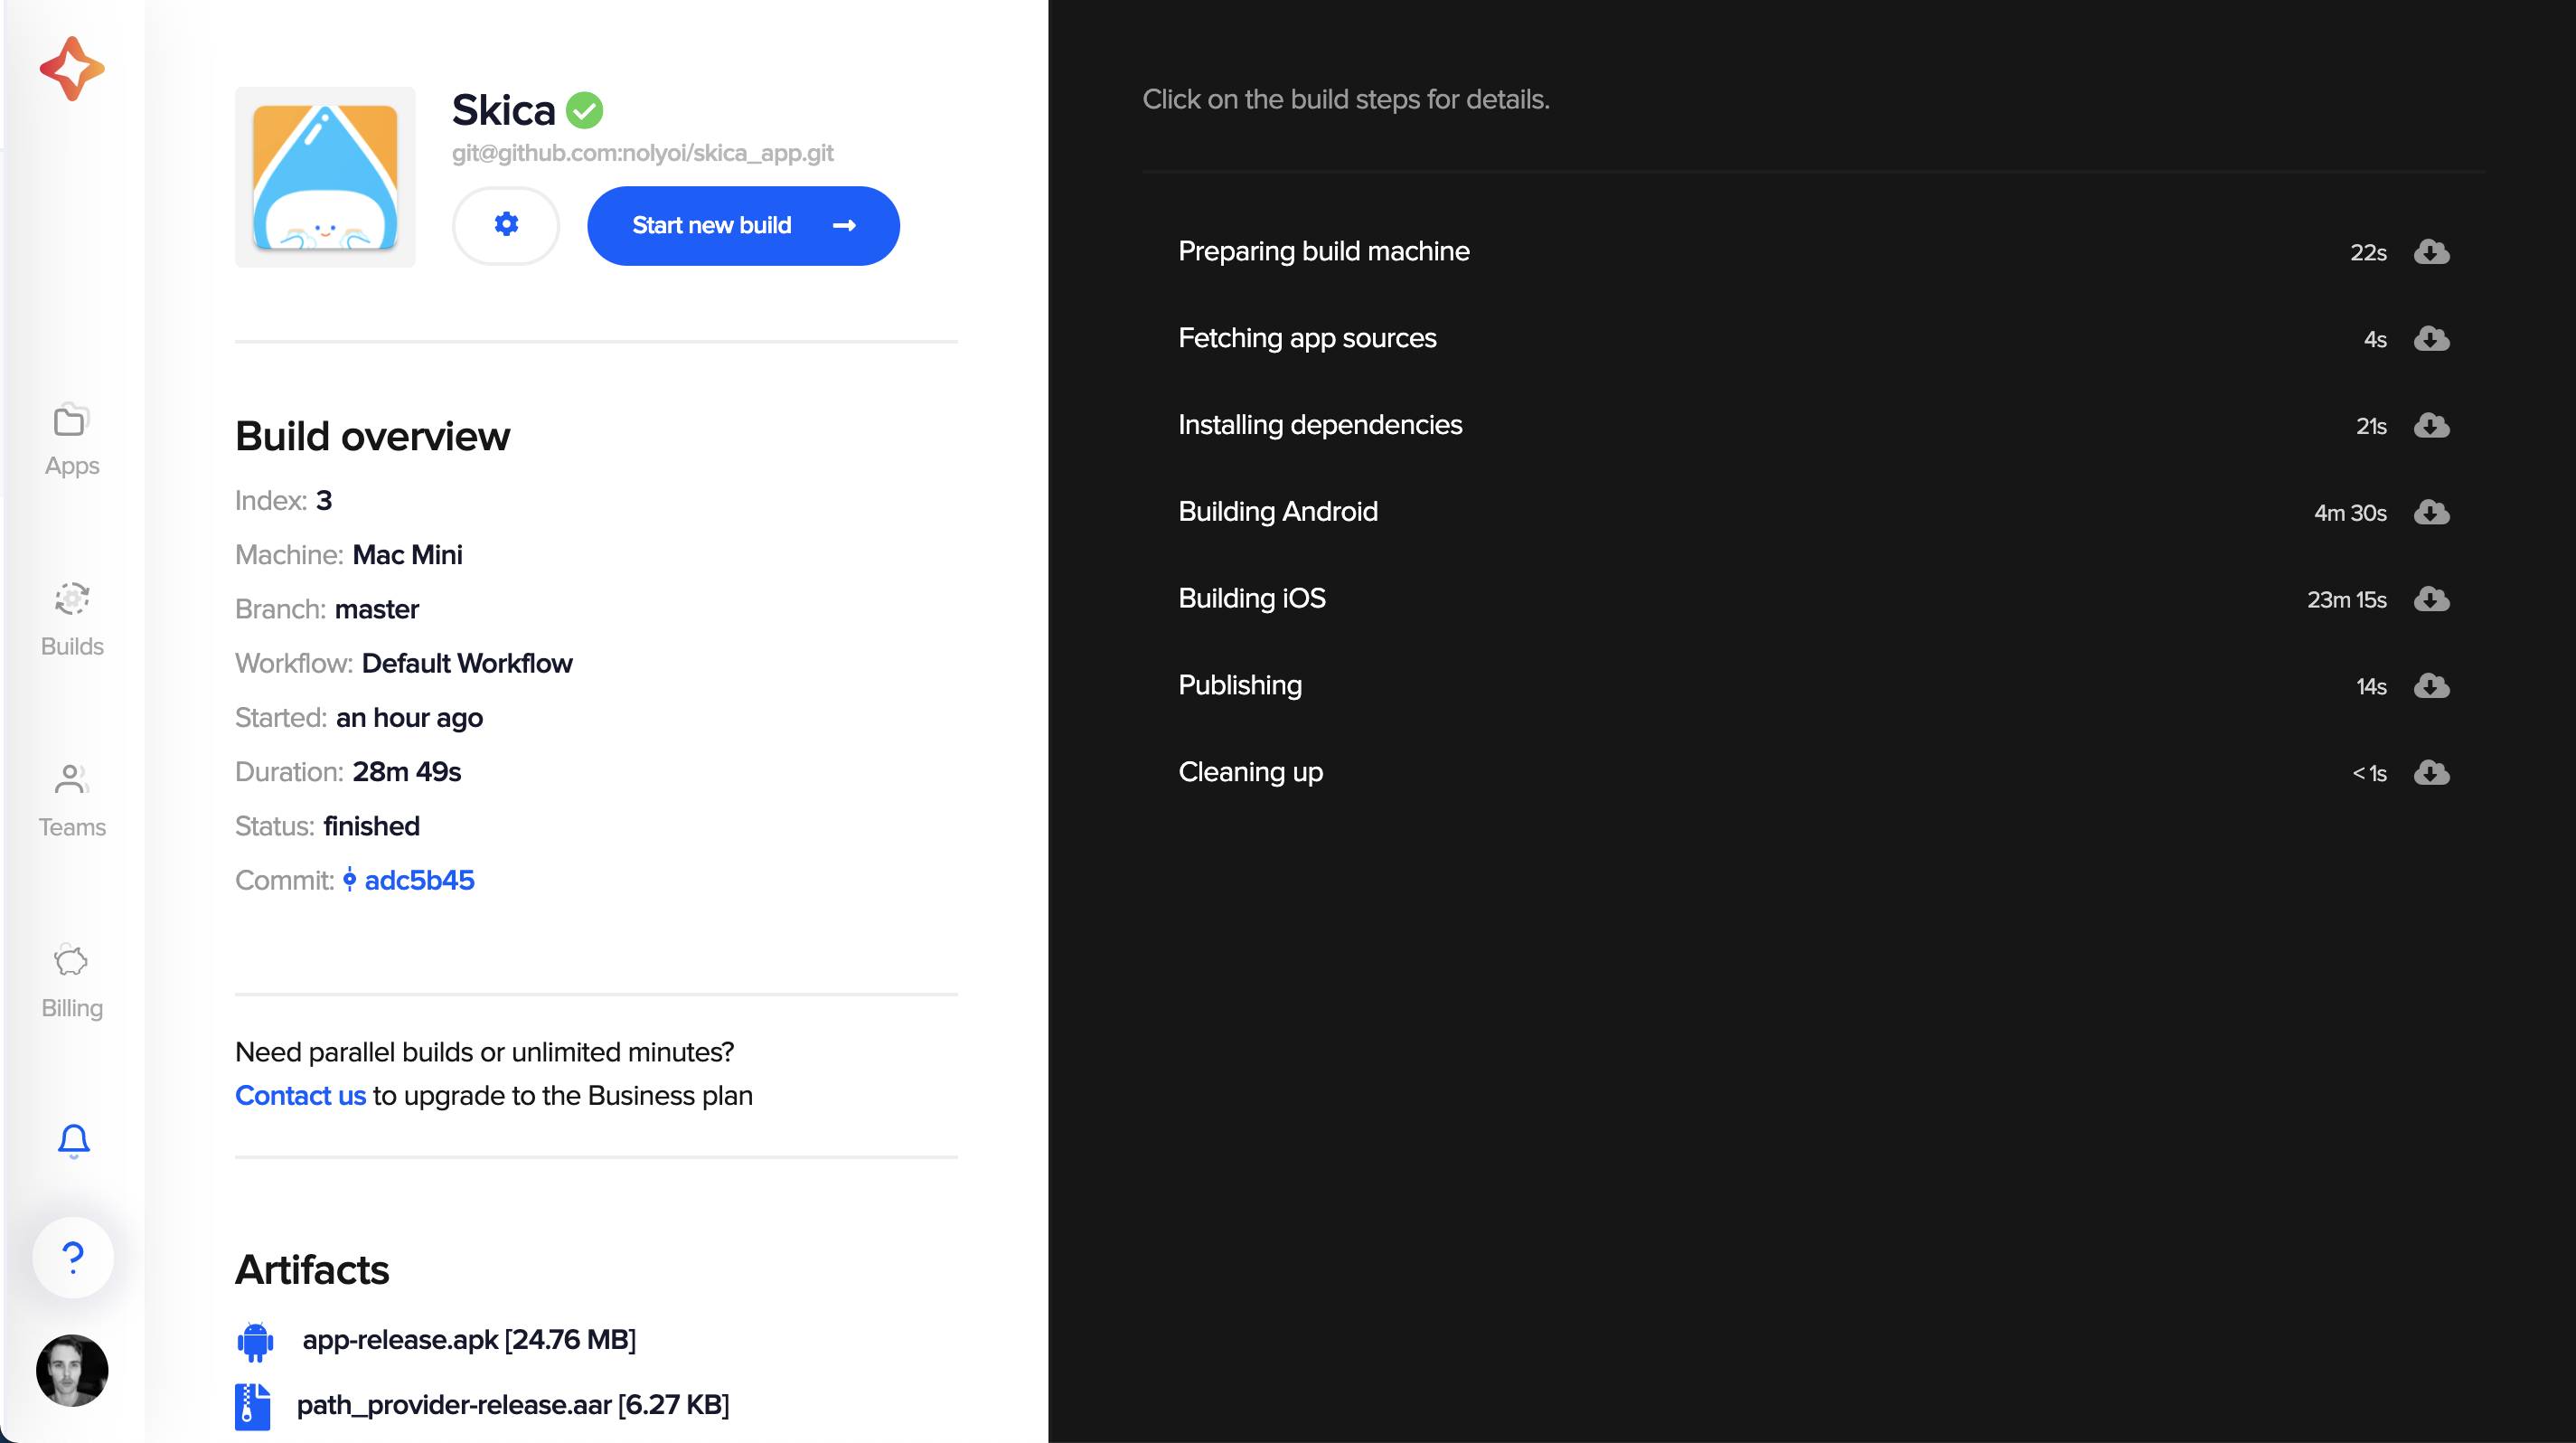The height and width of the screenshot is (1443, 2576).
Task: Open Teams section in sidebar
Action: (x=72, y=801)
